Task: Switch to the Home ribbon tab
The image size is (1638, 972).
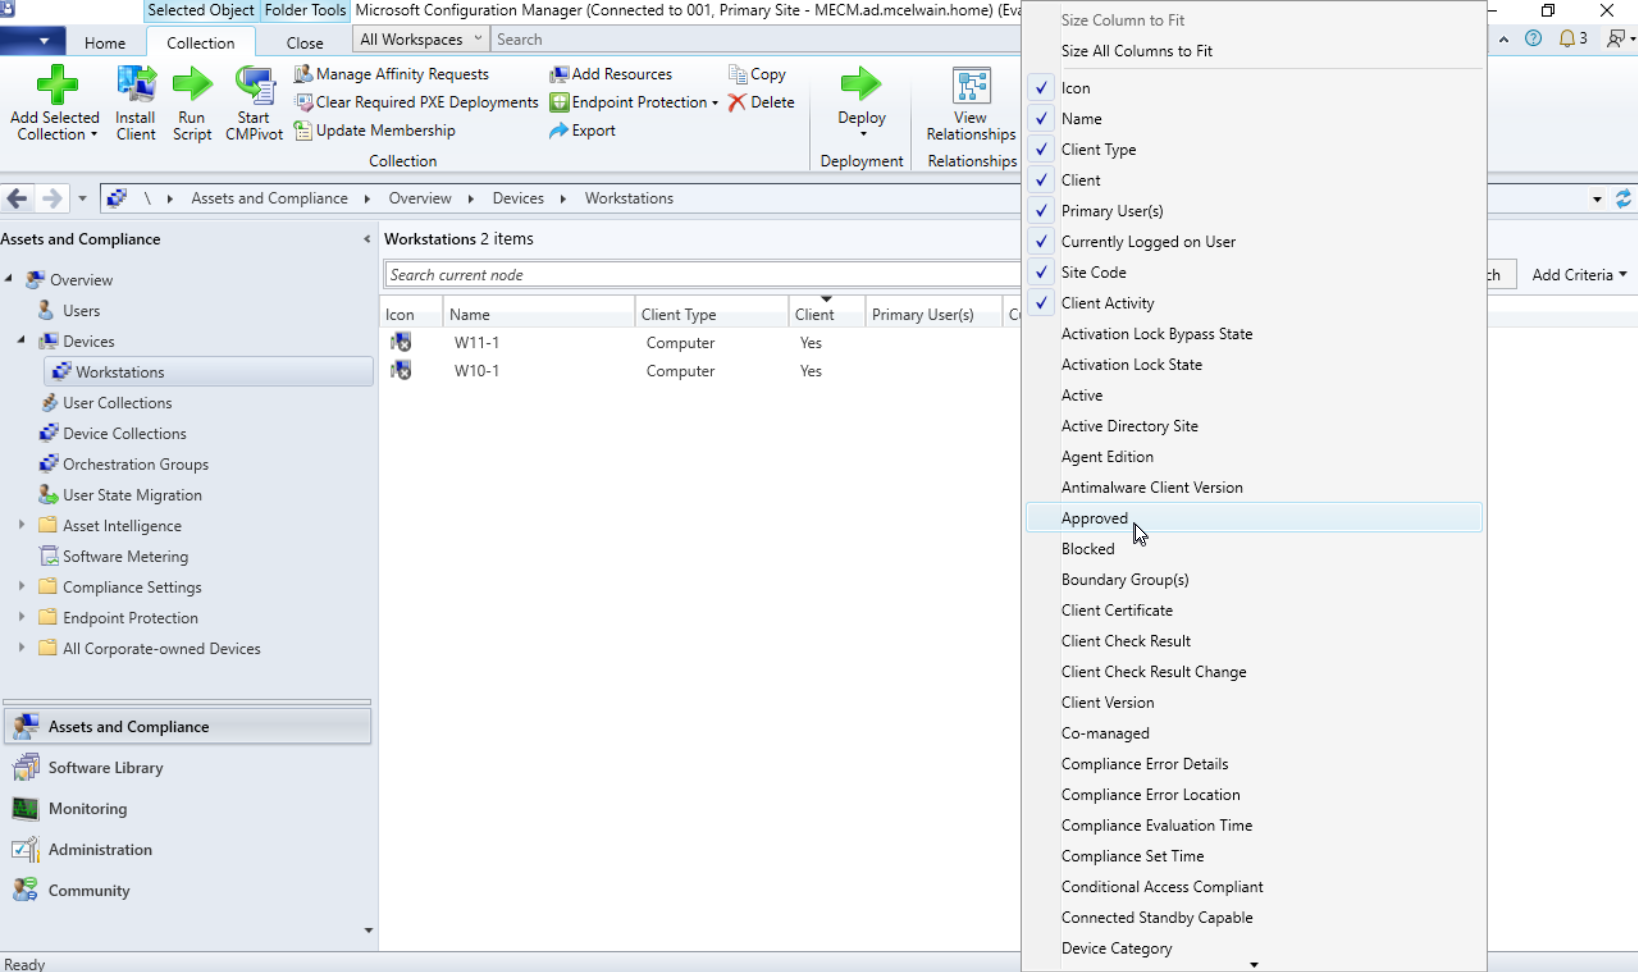Action: click(105, 43)
